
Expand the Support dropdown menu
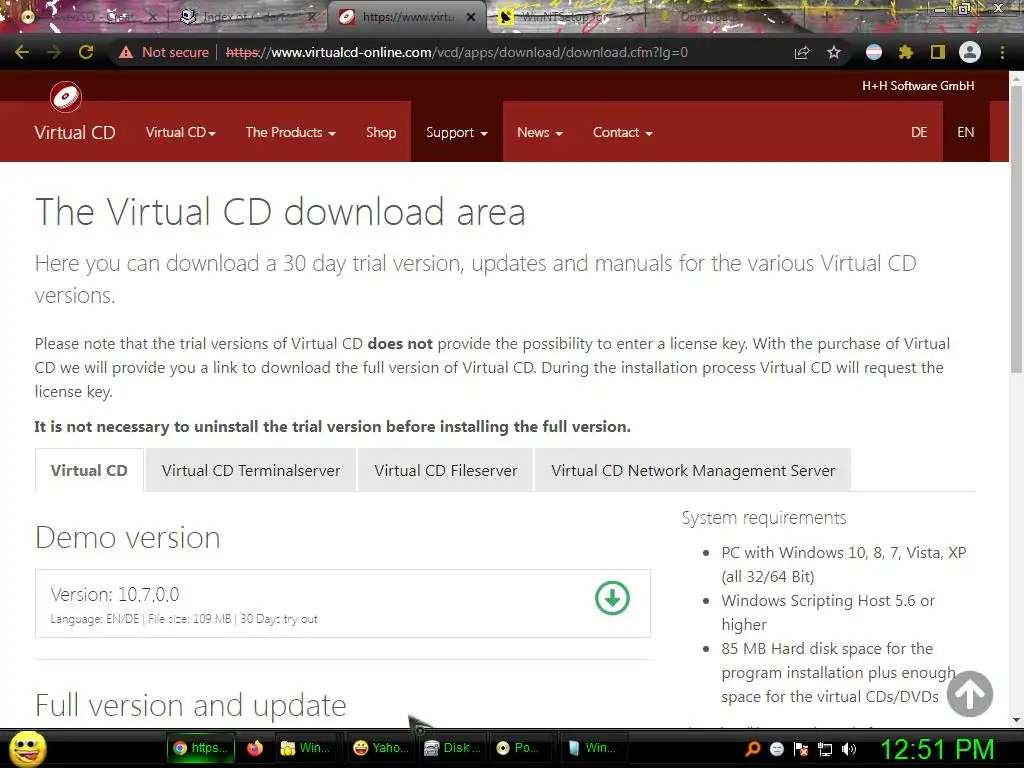click(x=456, y=133)
